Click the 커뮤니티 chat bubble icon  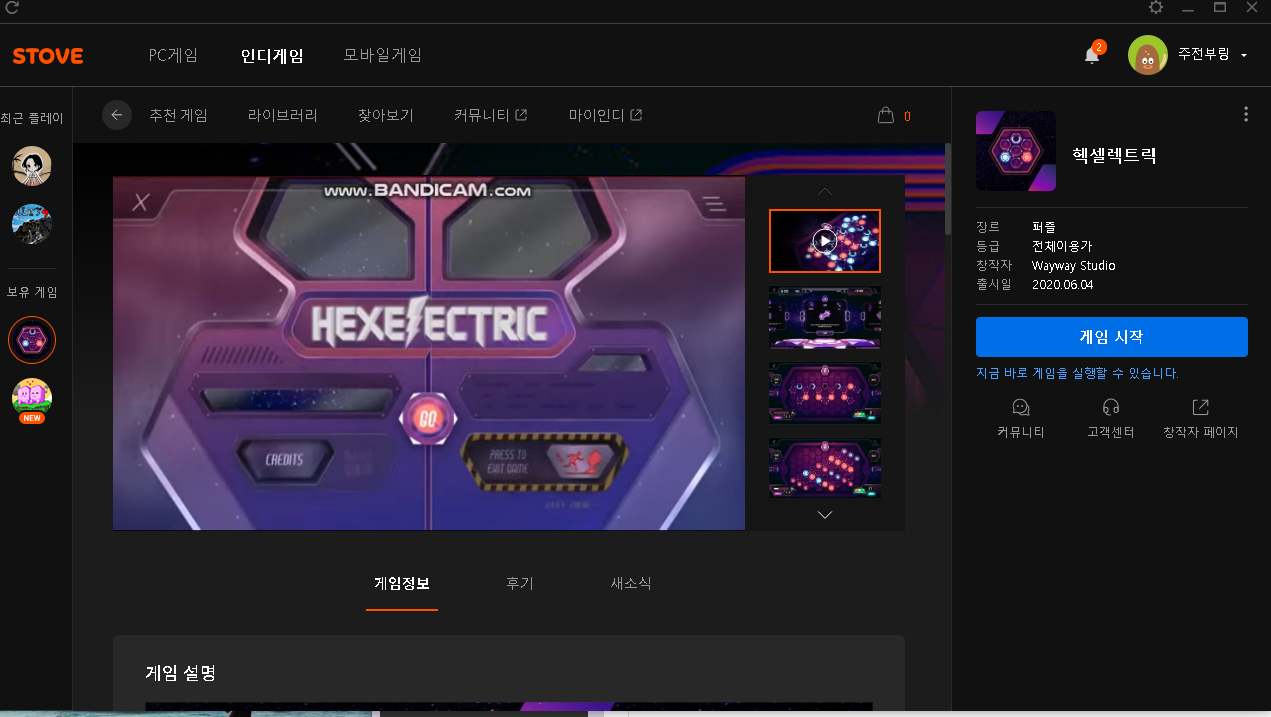1020,408
